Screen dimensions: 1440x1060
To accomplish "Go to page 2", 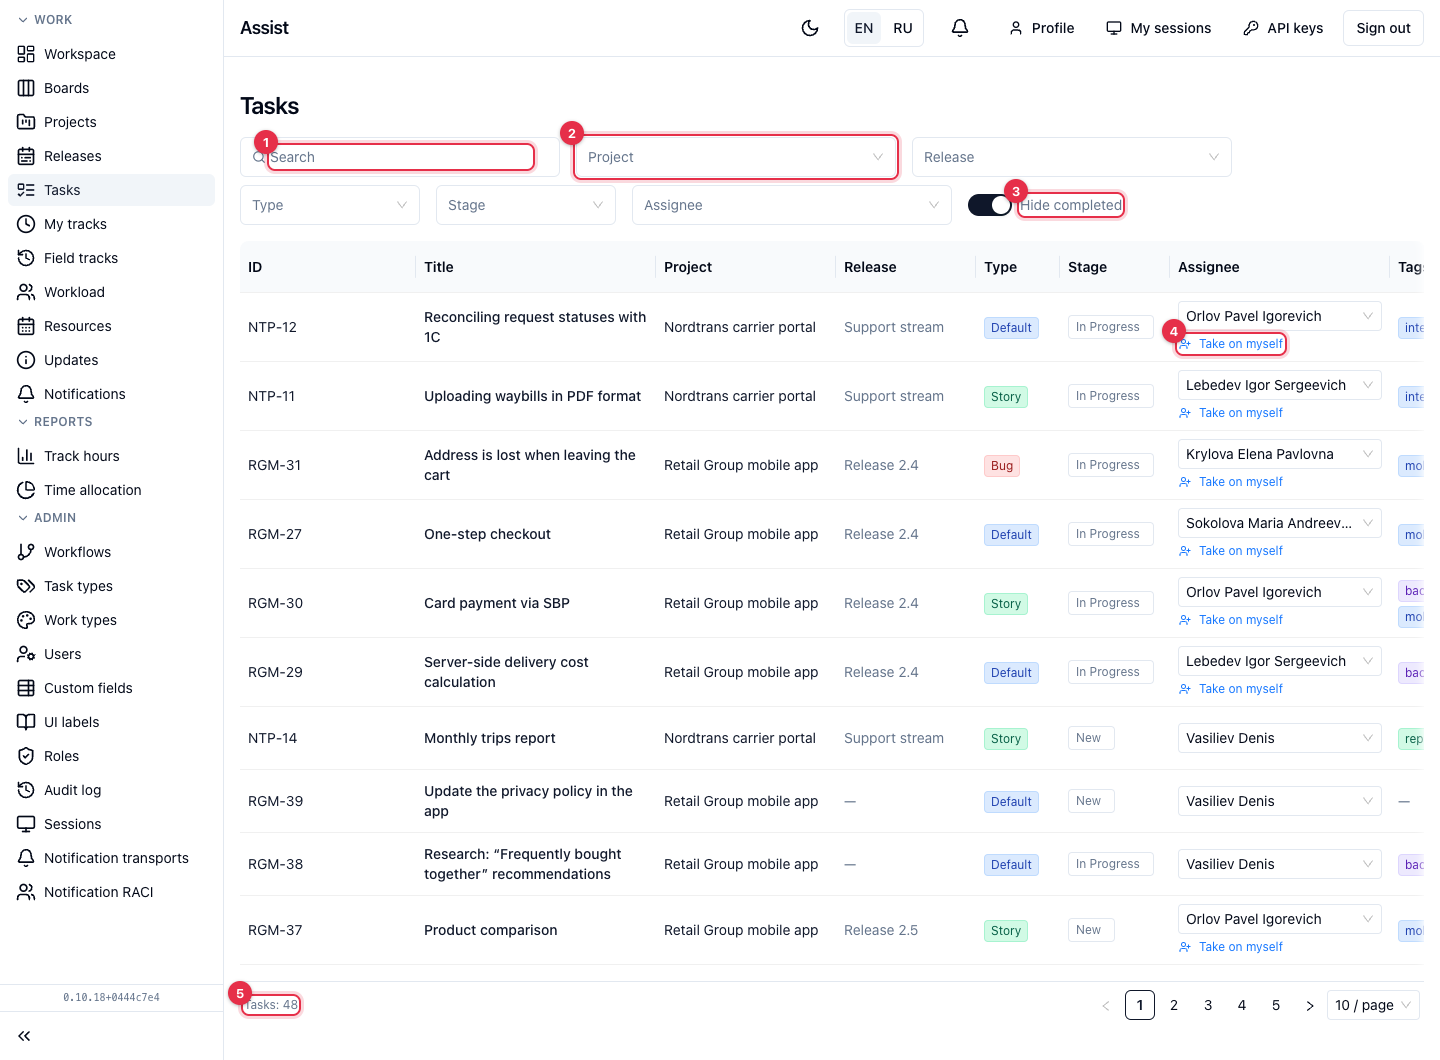I will (1174, 1005).
